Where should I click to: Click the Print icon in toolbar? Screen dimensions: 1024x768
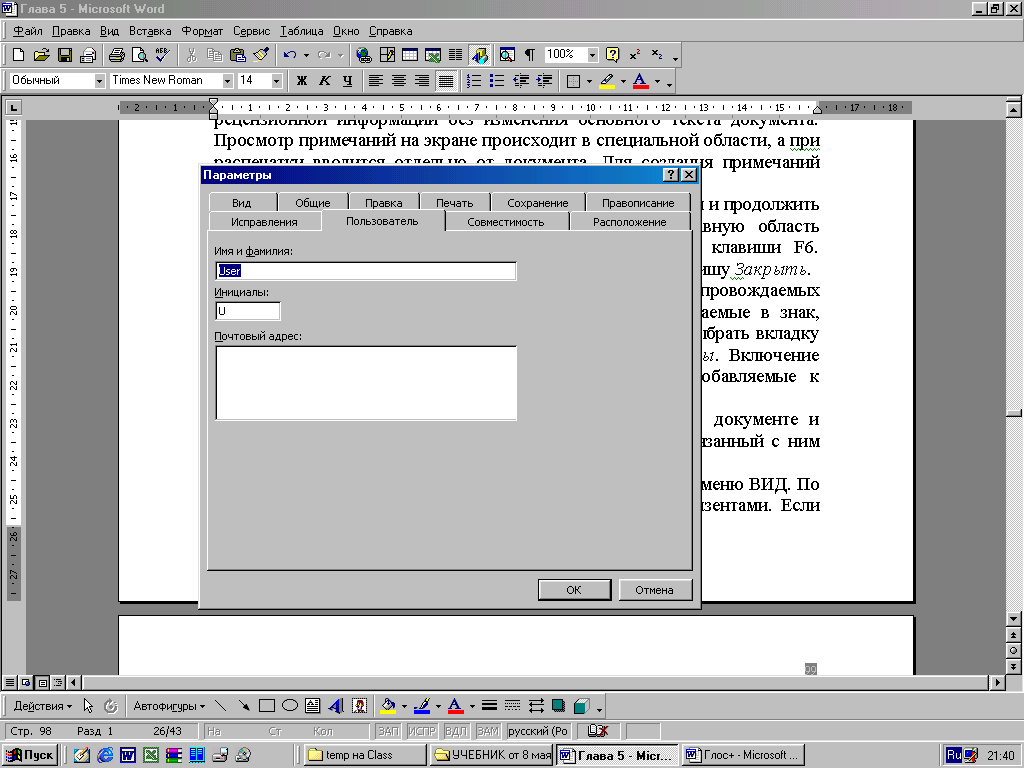click(116, 55)
